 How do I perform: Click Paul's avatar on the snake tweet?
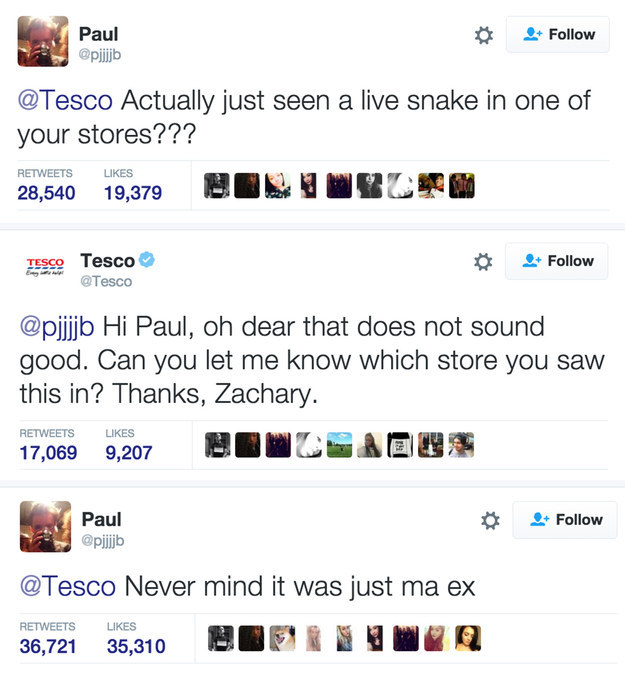pyautogui.click(x=43, y=41)
